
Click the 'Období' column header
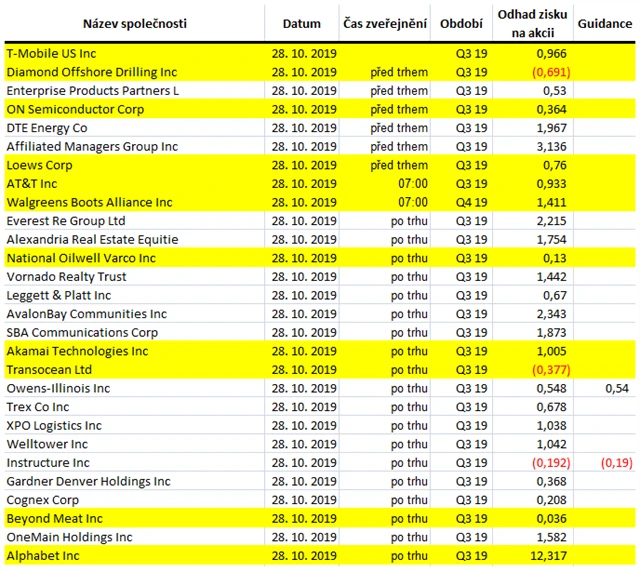tap(461, 24)
